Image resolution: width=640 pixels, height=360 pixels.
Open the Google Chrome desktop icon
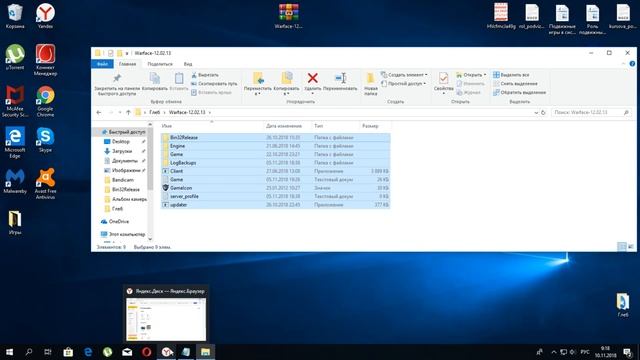click(x=45, y=101)
